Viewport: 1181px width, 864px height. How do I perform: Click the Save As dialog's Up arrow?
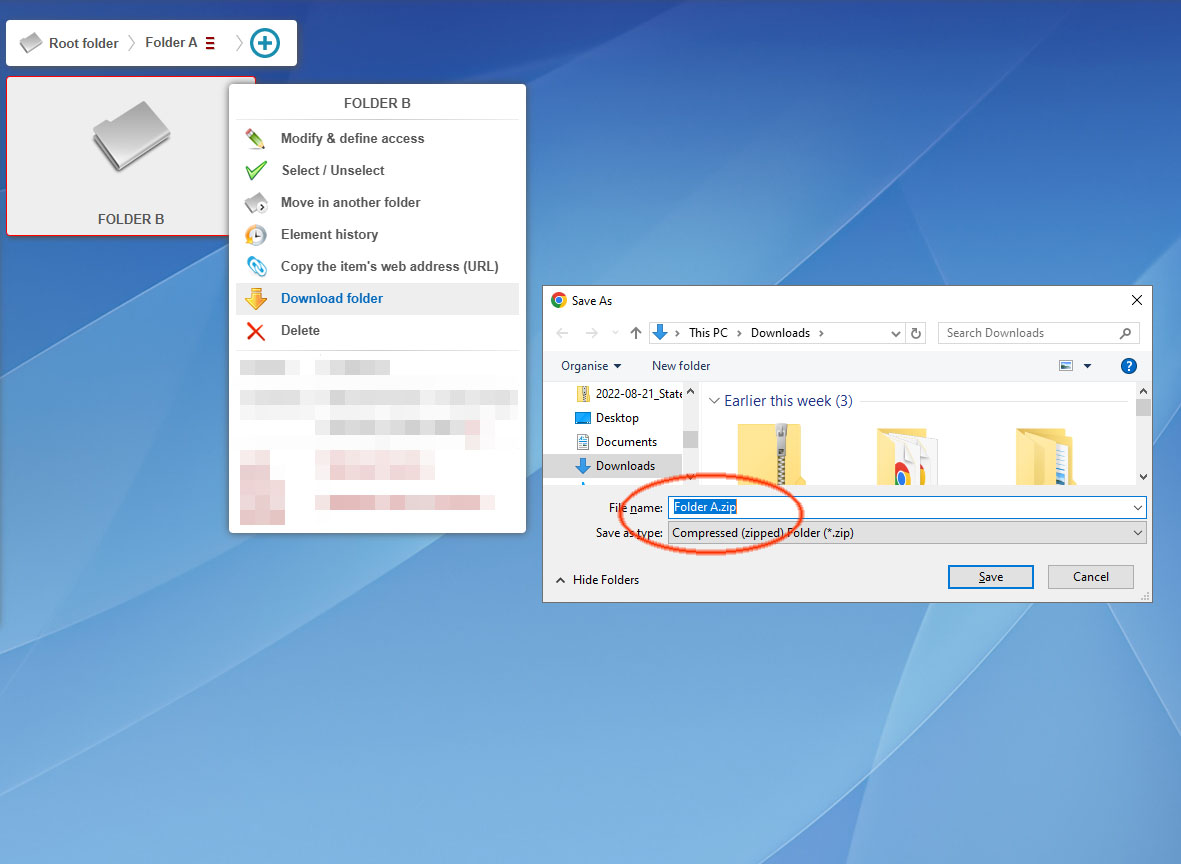coord(636,333)
